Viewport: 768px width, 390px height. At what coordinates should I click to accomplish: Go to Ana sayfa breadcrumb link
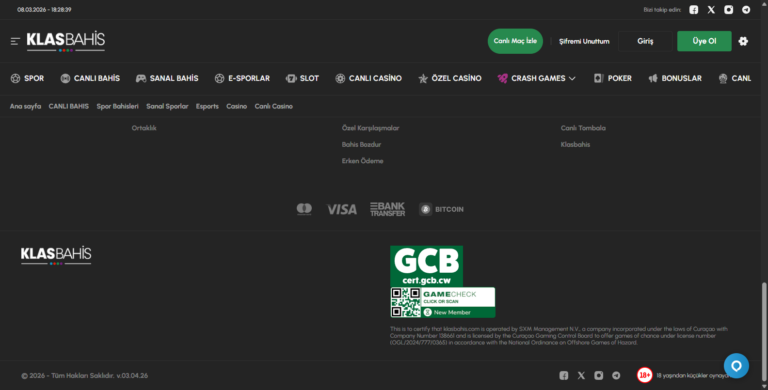pos(25,106)
